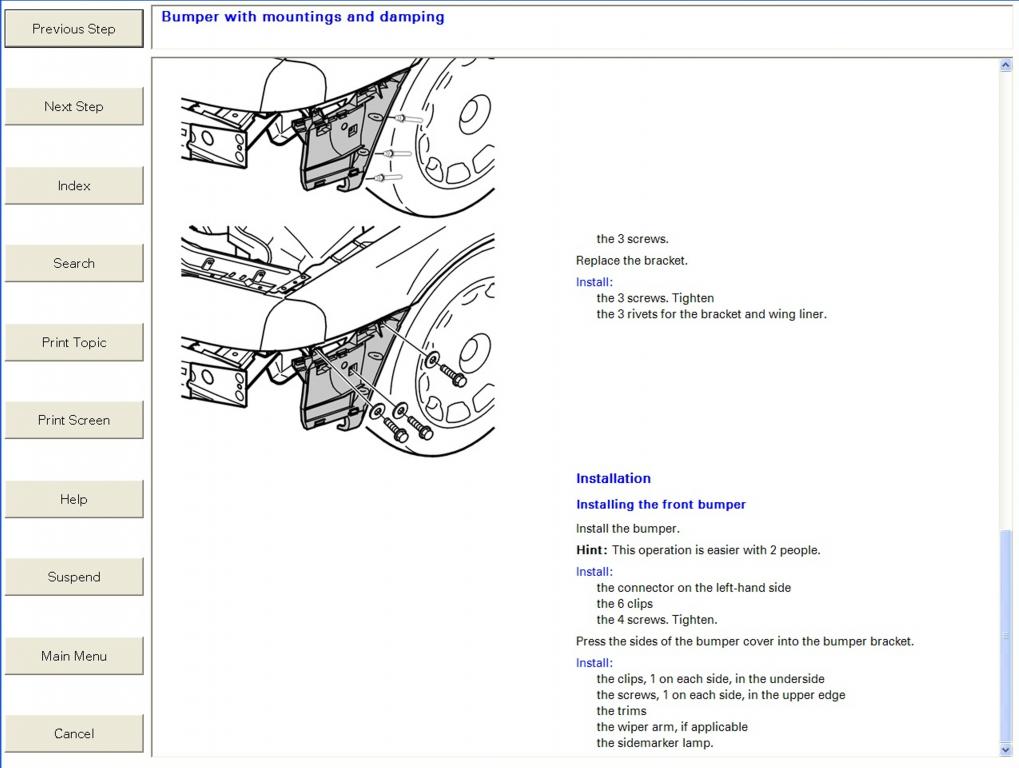This screenshot has height=768, width=1019.
Task: Advance using the Next Step button
Action: tap(73, 106)
